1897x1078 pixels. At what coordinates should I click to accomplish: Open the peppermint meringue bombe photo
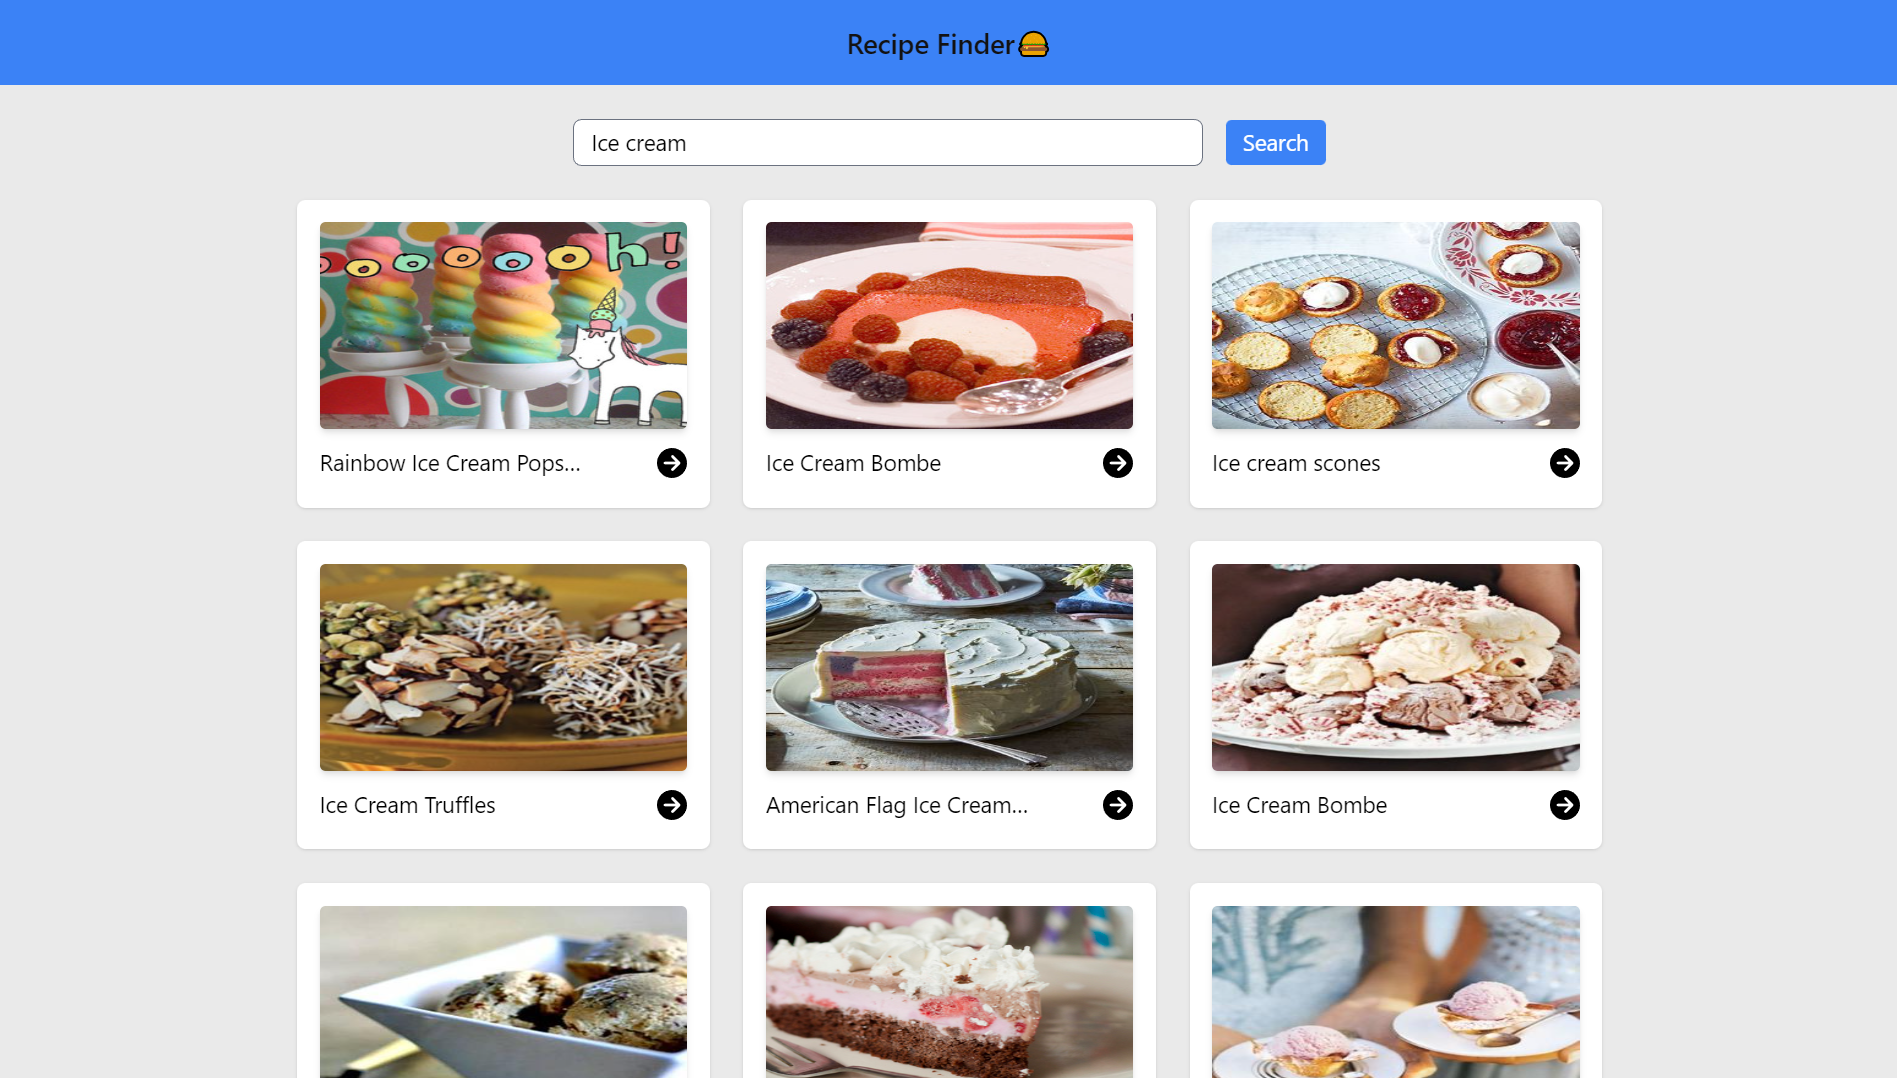[x=1396, y=667]
